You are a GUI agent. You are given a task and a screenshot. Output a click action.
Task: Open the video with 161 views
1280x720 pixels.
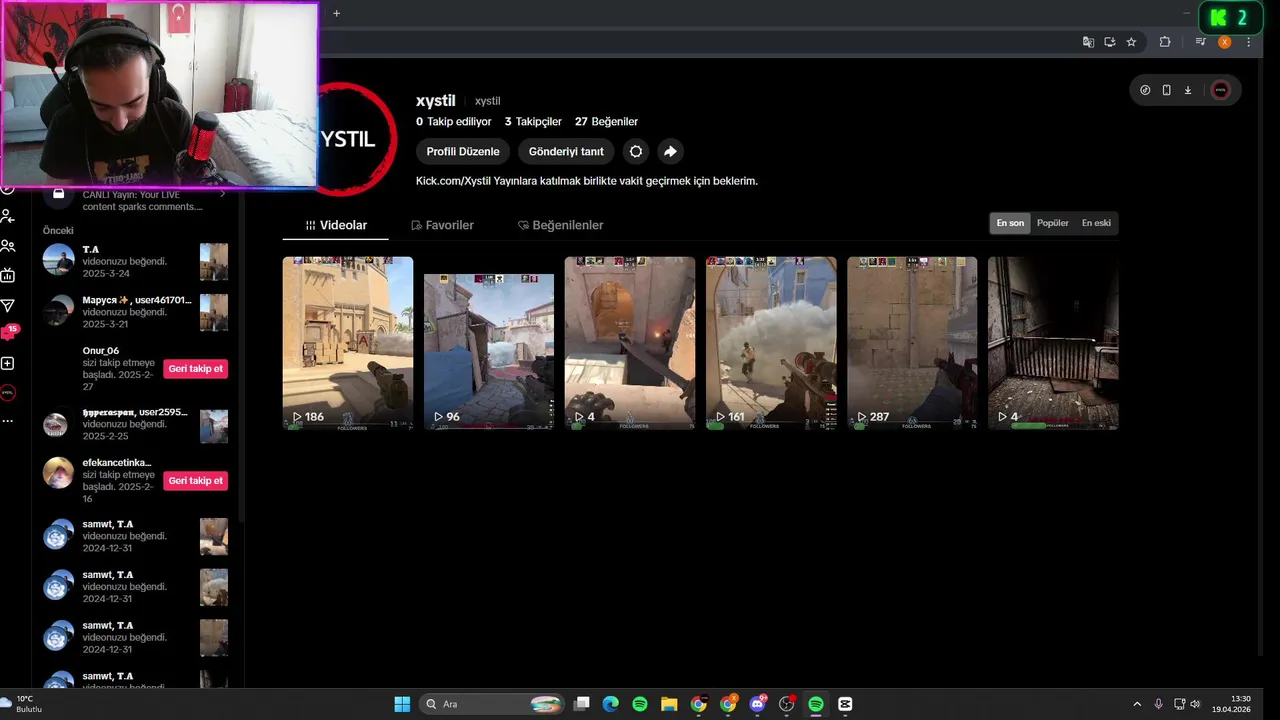pyautogui.click(x=771, y=343)
